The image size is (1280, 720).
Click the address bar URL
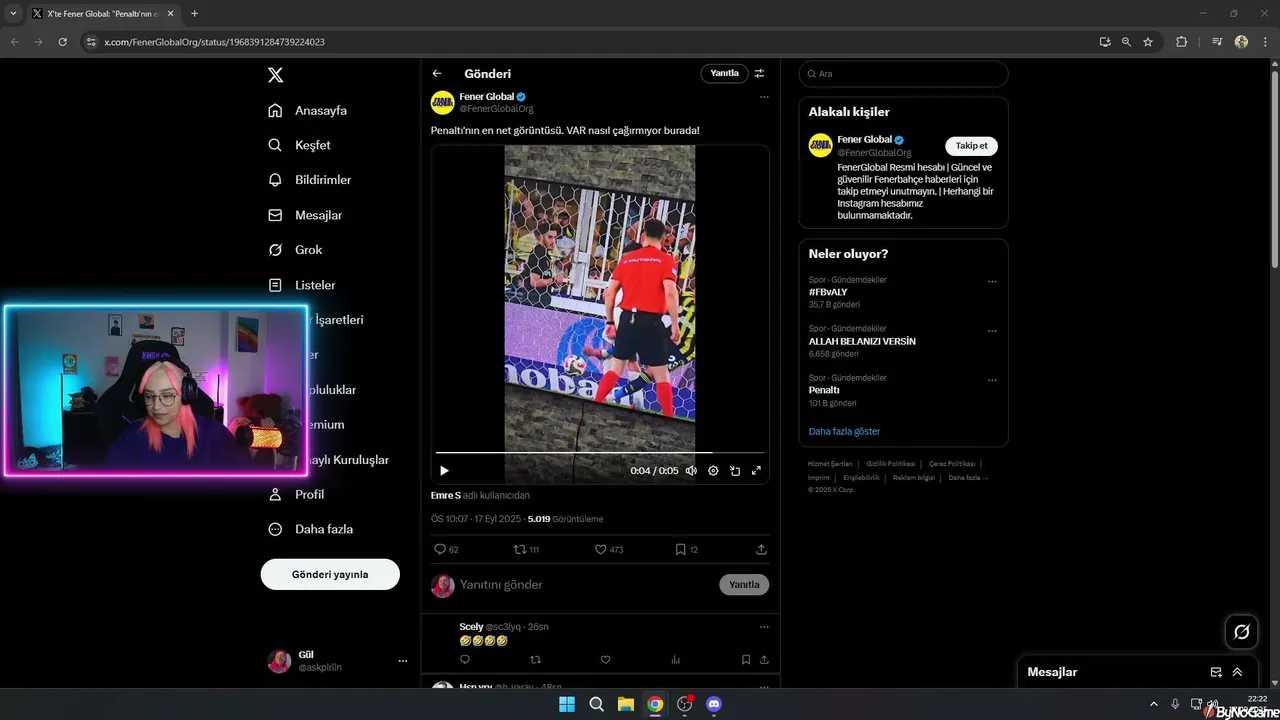pos(214,42)
